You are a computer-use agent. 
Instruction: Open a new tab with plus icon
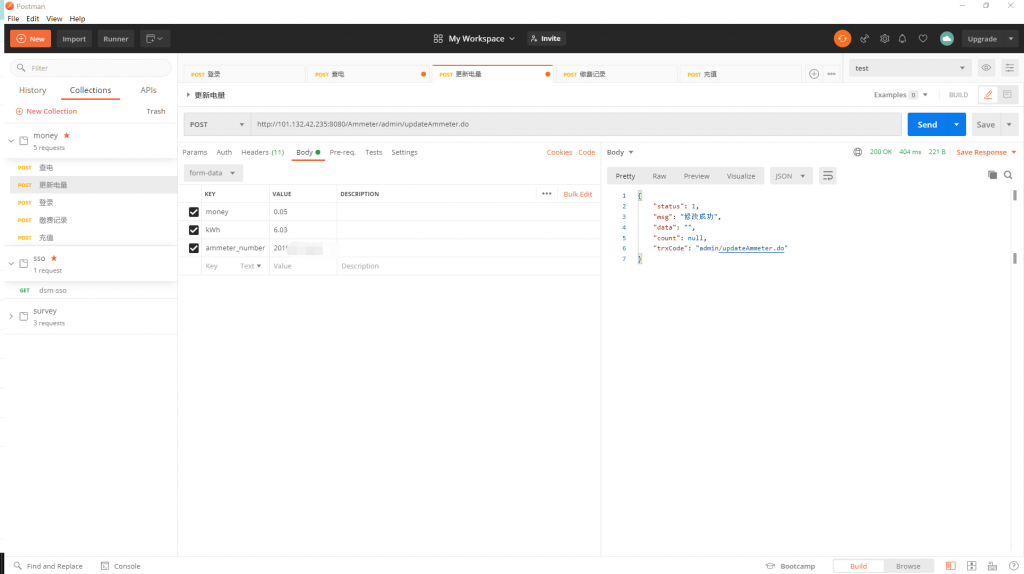[814, 74]
